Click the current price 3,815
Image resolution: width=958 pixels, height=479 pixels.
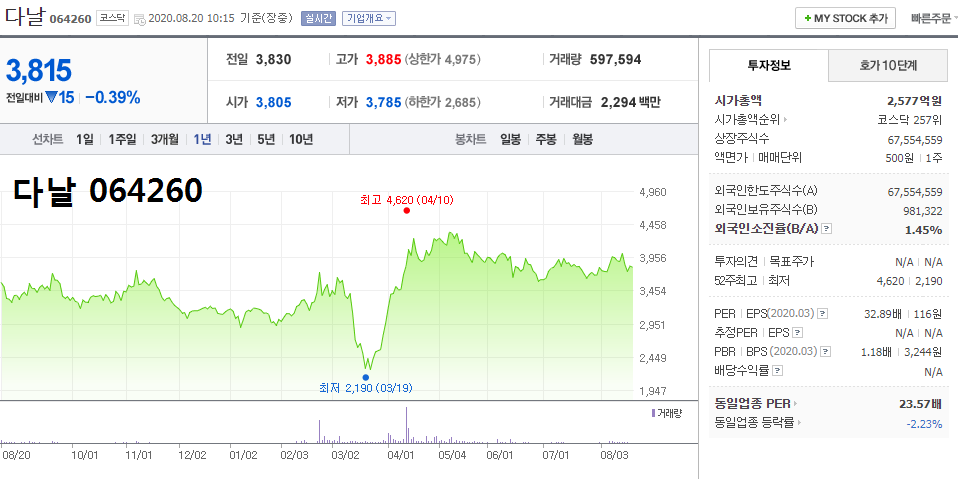pyautogui.click(x=39, y=71)
